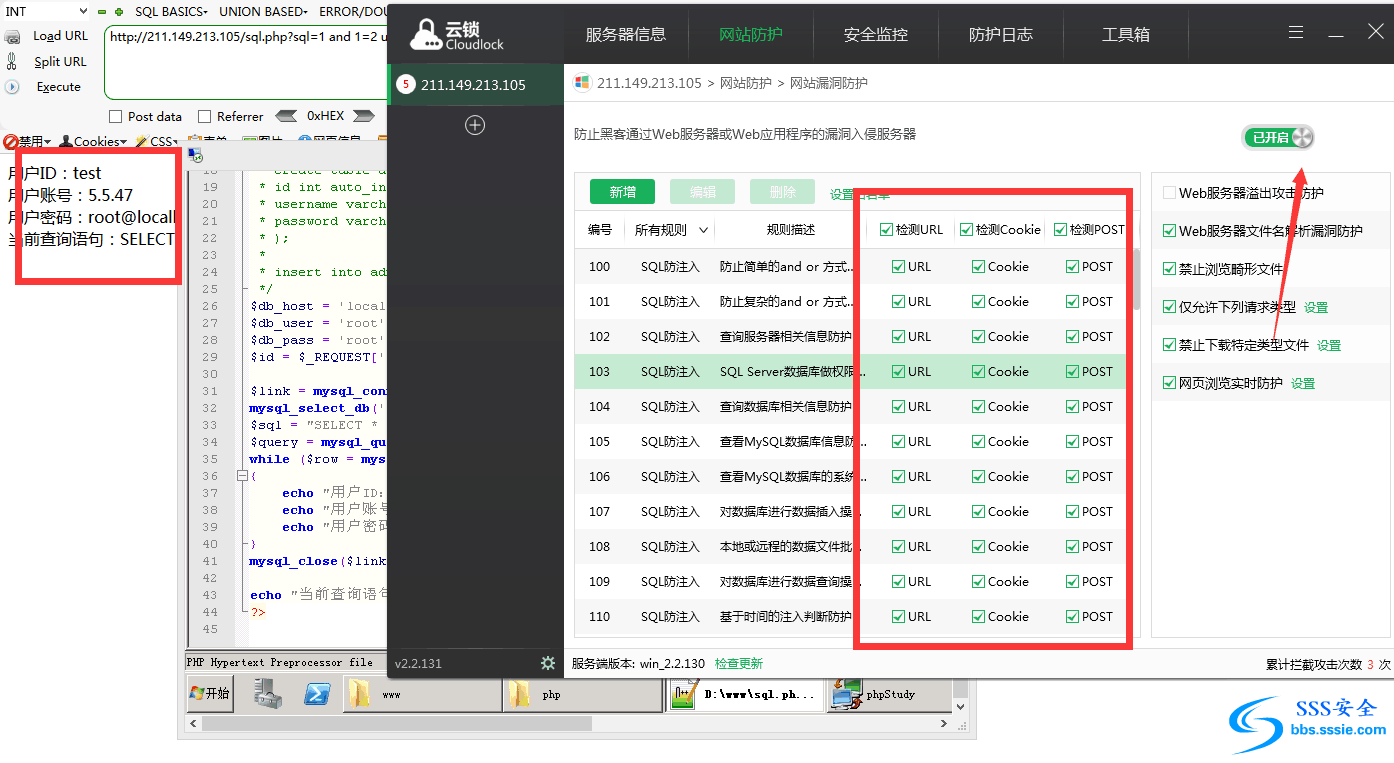
Task: Expand the 所有规则 filter dropdown
Action: 671,229
